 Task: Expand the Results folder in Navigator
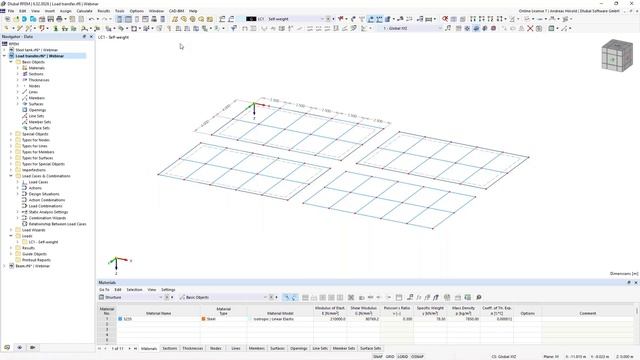11,248
